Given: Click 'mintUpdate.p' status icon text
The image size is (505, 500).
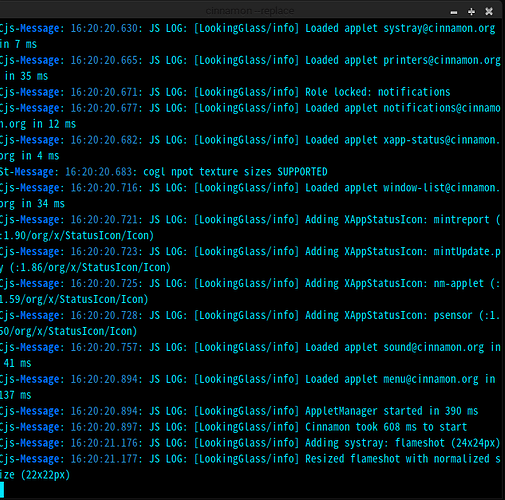Looking at the screenshot, I should 467,252.
